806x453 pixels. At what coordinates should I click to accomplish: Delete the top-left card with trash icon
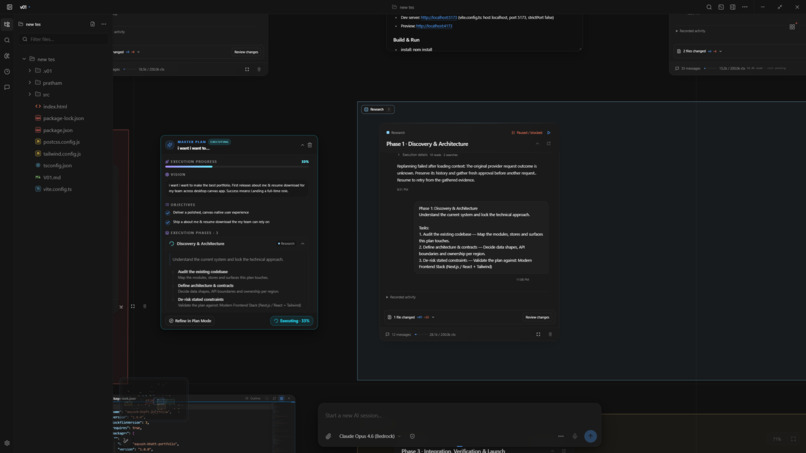click(x=259, y=69)
